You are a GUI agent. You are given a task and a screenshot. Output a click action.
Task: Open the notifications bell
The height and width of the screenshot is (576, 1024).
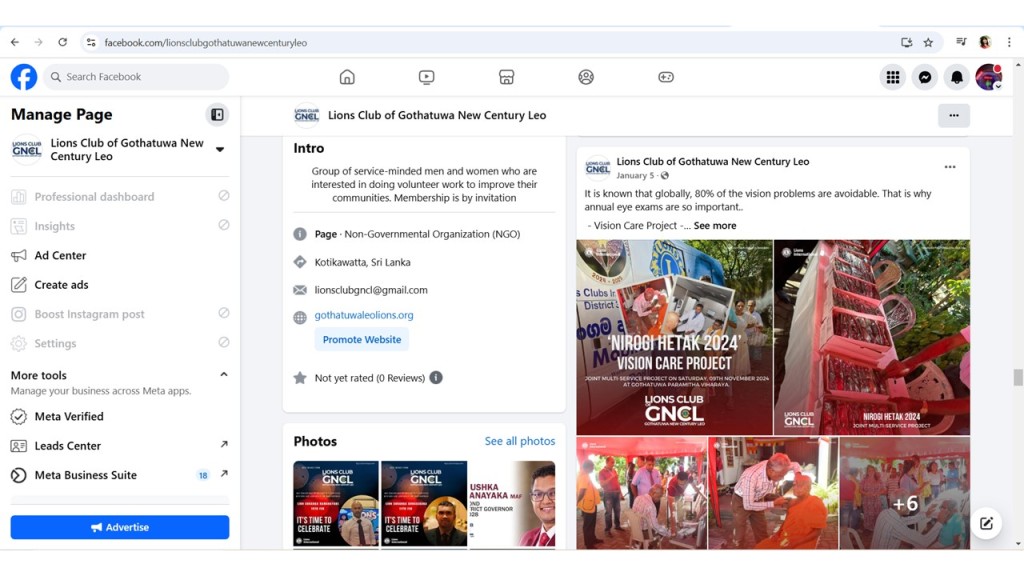957,77
